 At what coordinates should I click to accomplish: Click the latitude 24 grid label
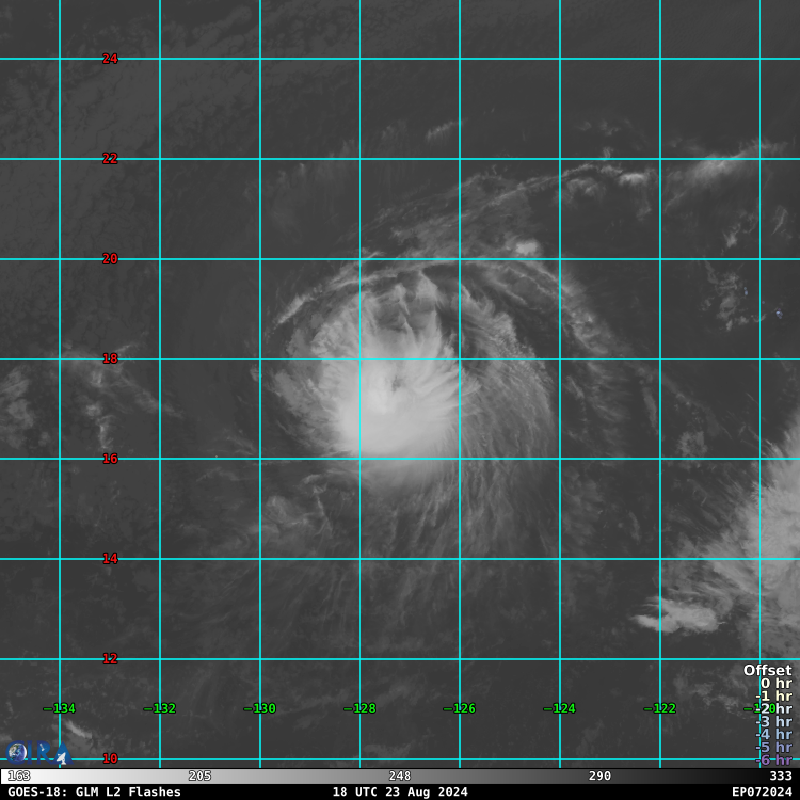tap(110, 59)
